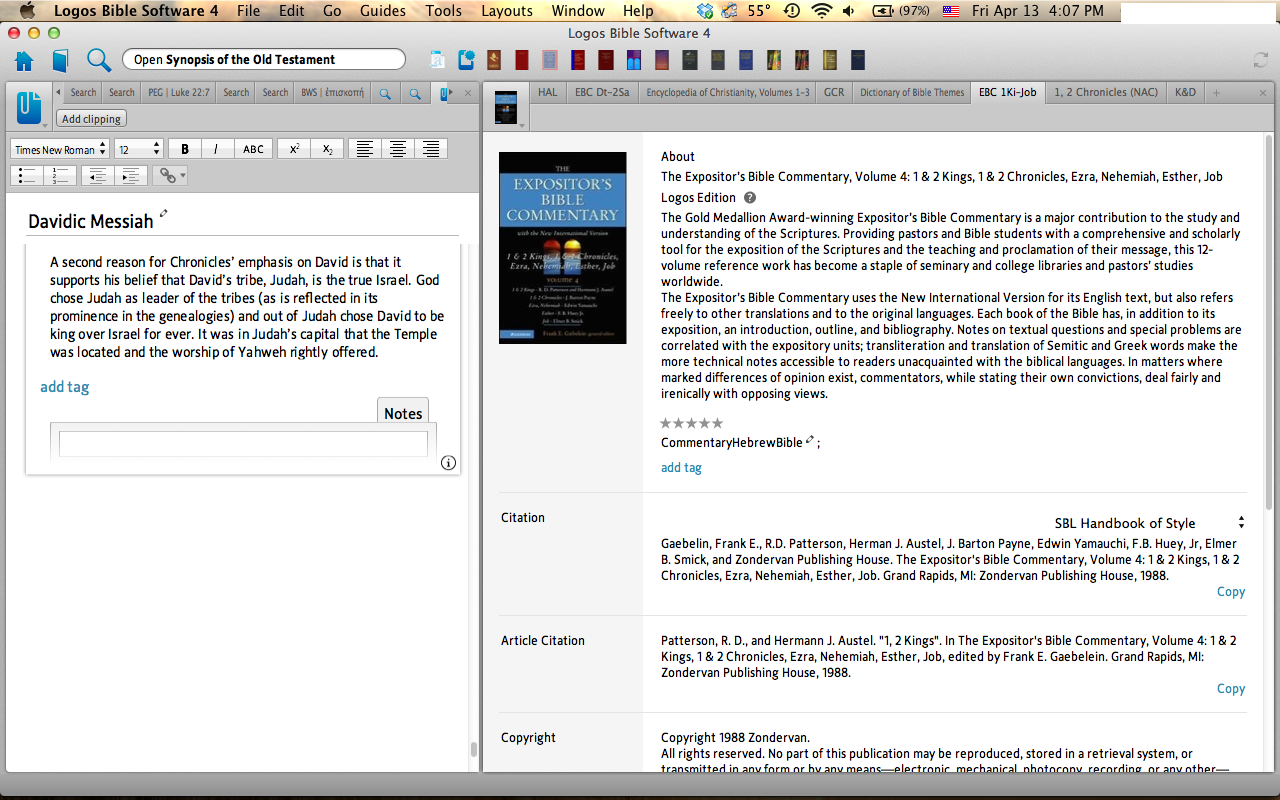
Task: Click the Add clipping button
Action: pos(91,119)
